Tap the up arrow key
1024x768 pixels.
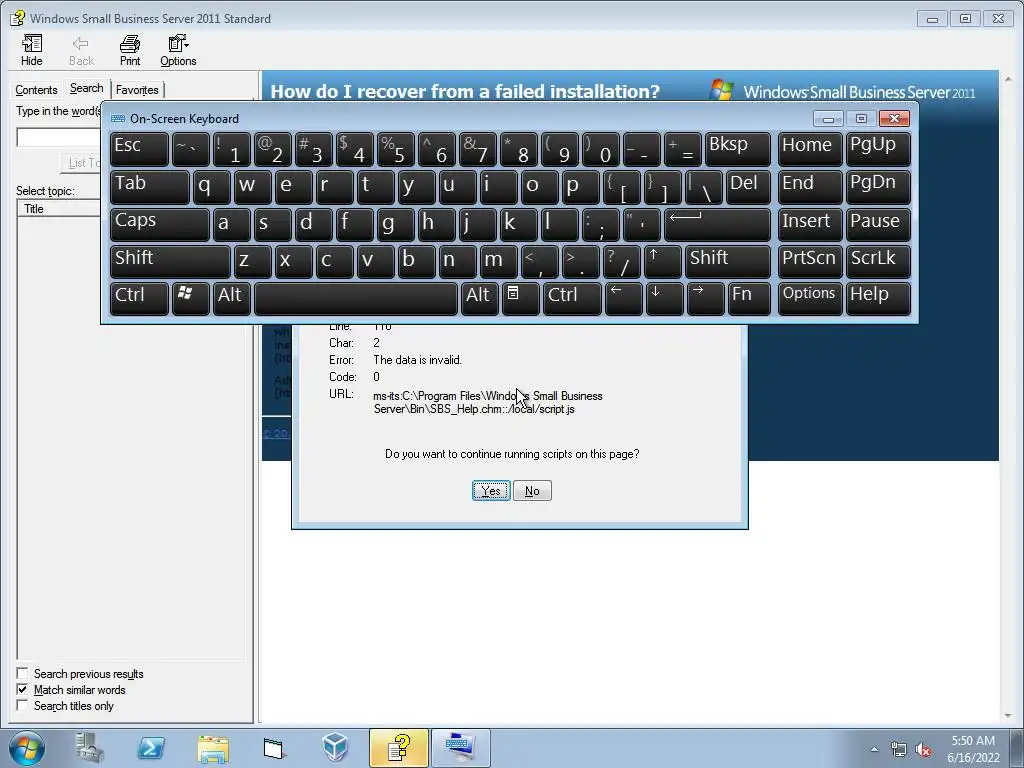point(662,261)
